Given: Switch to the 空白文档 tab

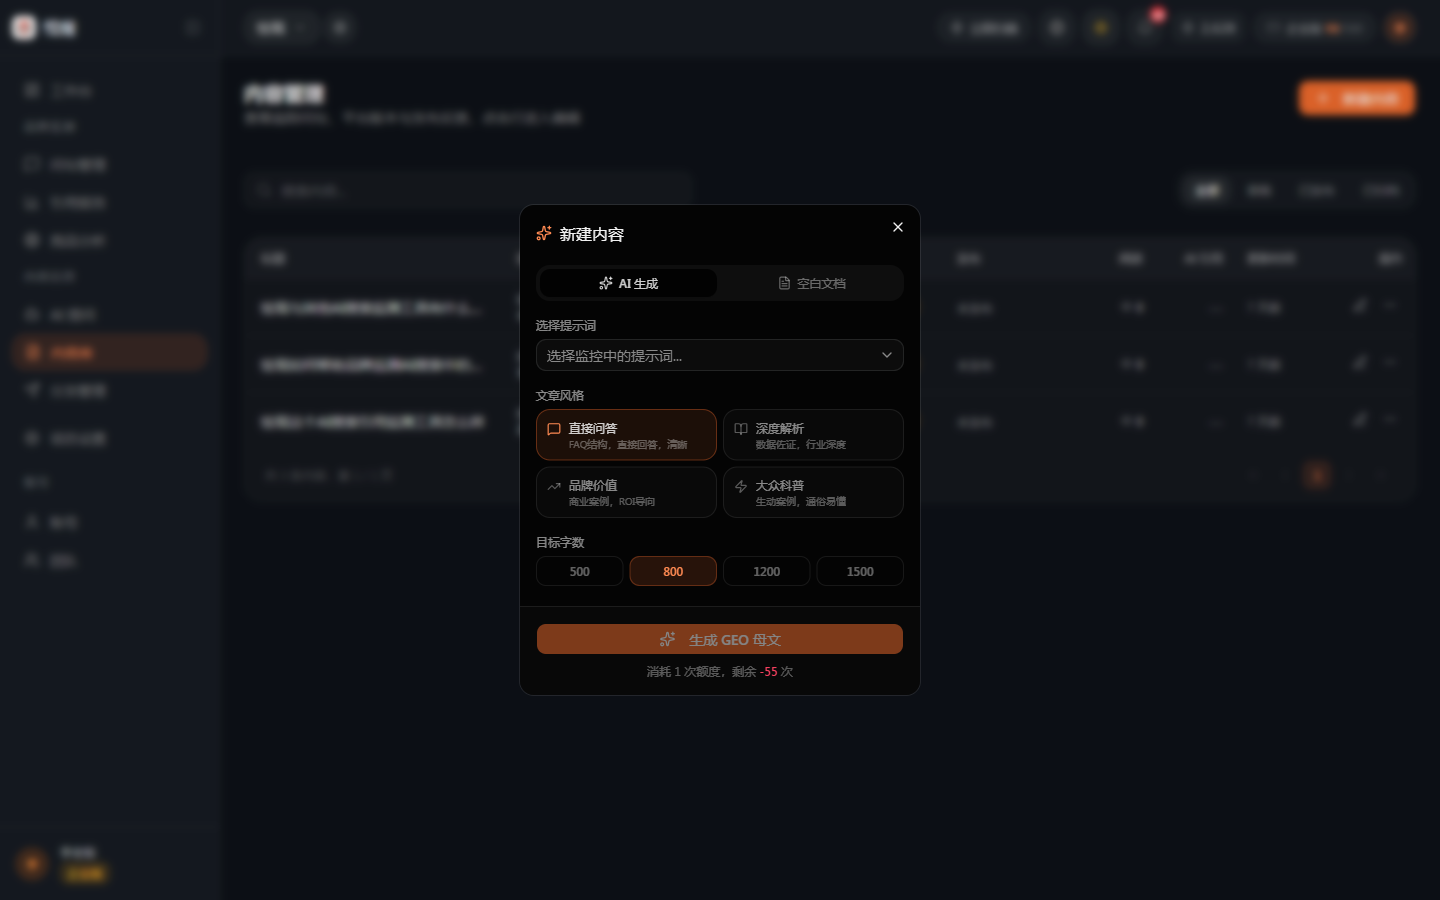Looking at the screenshot, I should (x=811, y=283).
